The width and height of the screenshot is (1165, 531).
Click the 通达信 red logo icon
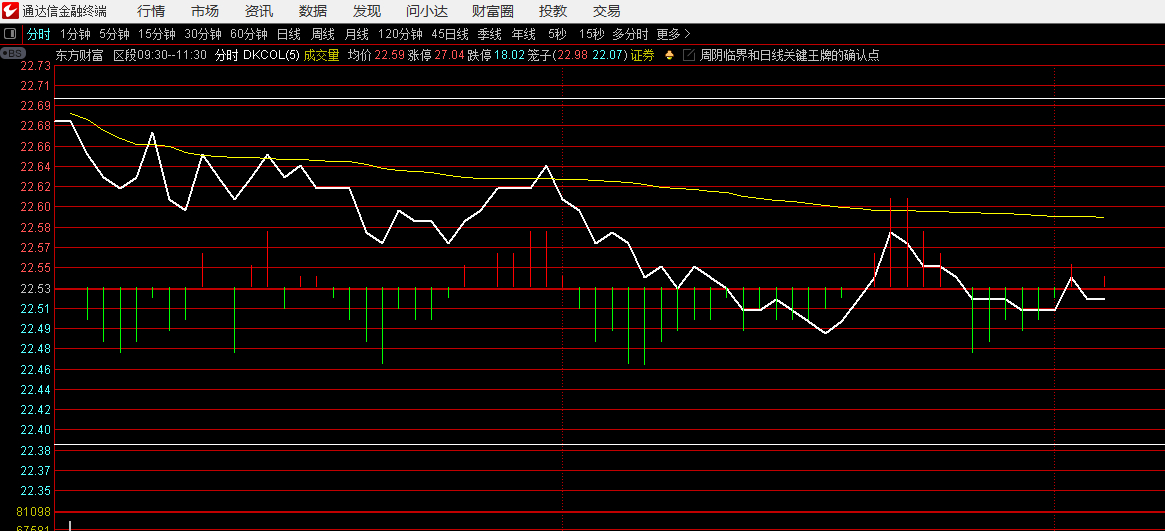tap(10, 11)
